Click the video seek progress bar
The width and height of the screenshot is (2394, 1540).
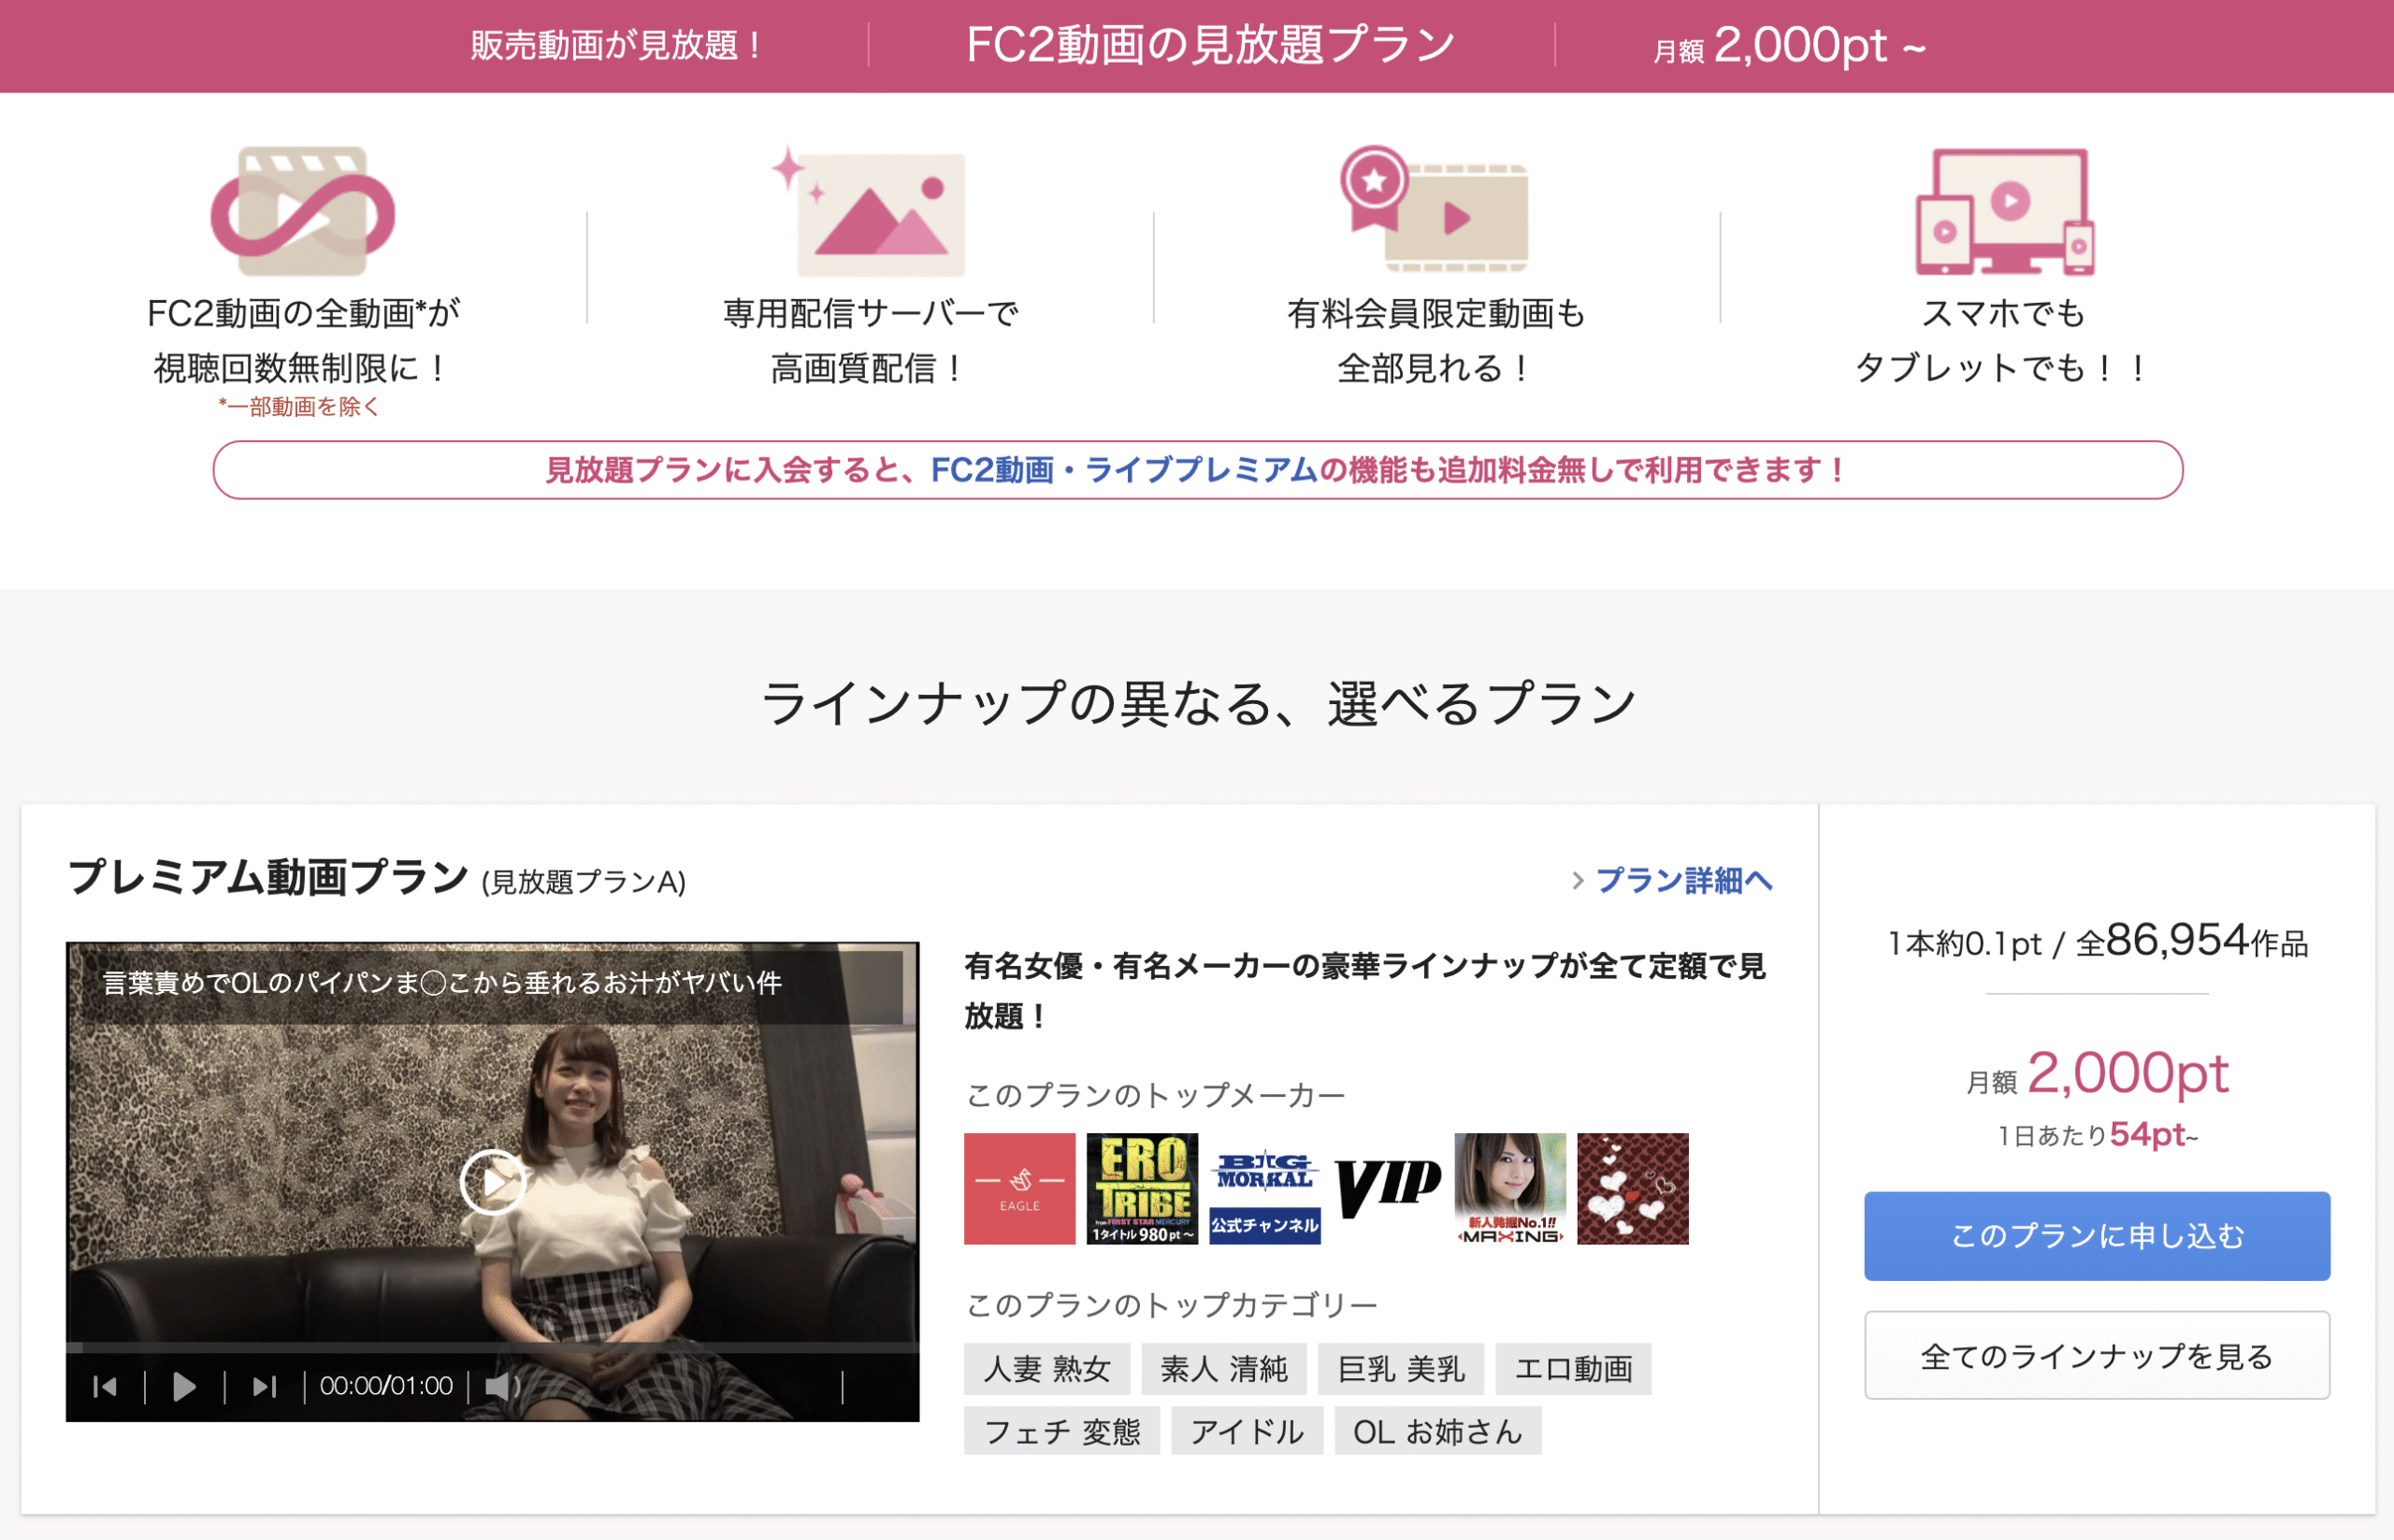tap(492, 1347)
